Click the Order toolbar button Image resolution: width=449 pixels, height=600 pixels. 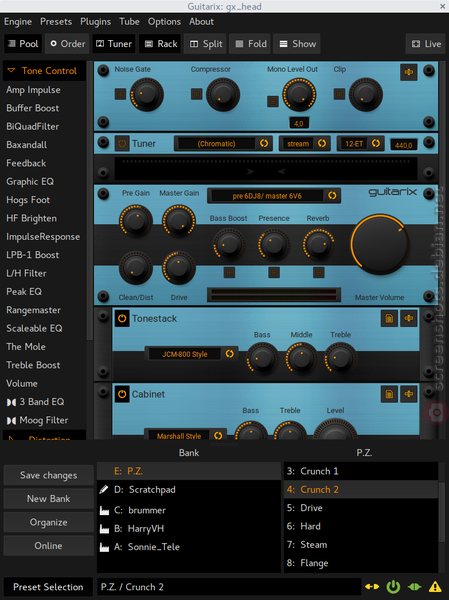point(67,44)
